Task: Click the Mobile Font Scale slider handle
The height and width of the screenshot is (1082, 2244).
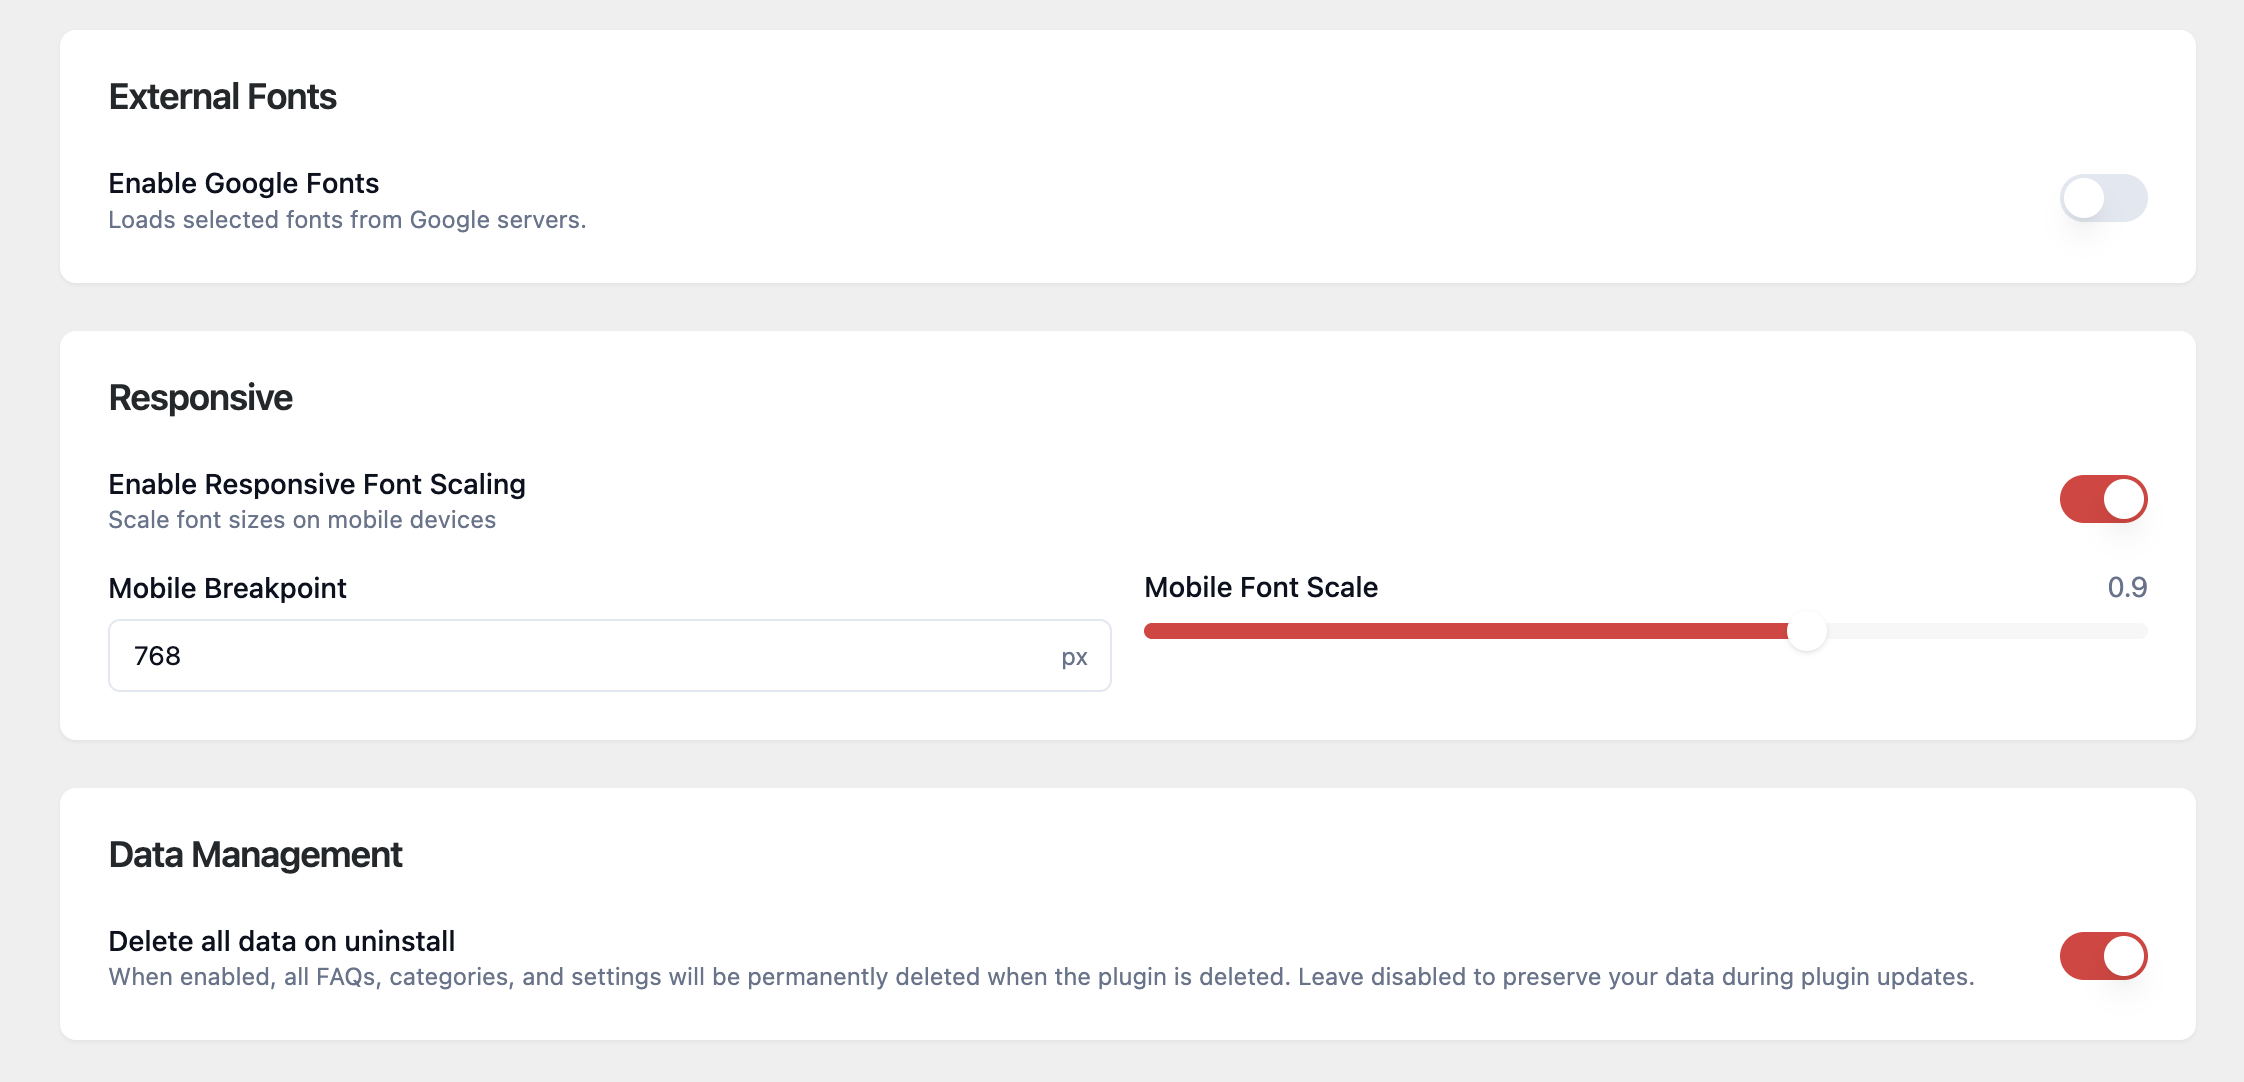Action: (x=1807, y=631)
